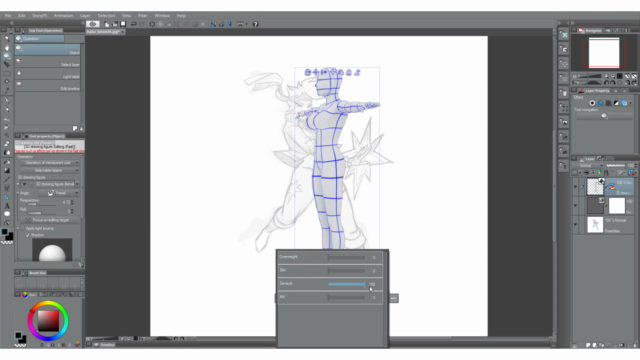Click the Perspective slider in Tool property
Image resolution: width=640 pixels, height=360 pixels.
41,204
